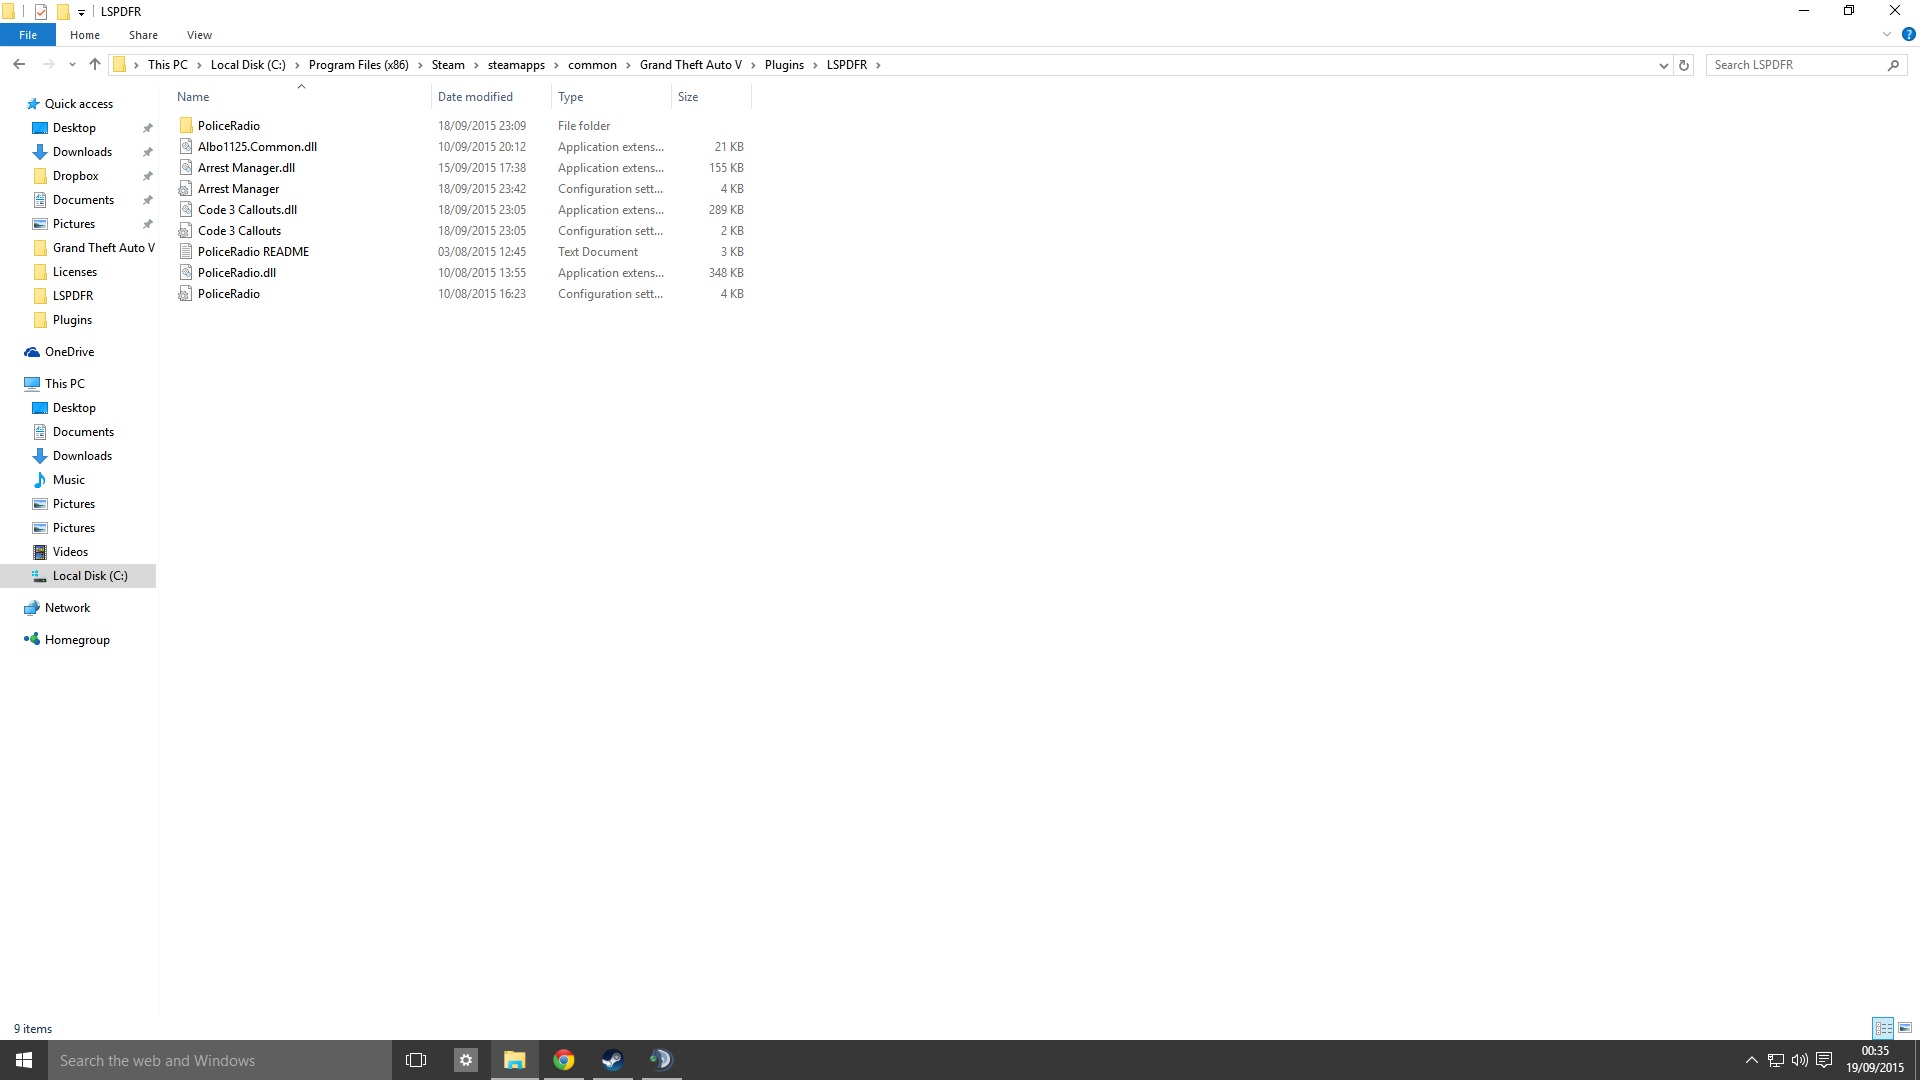1920x1080 pixels.
Task: Open Google Chrome from the taskbar
Action: pyautogui.click(x=564, y=1060)
